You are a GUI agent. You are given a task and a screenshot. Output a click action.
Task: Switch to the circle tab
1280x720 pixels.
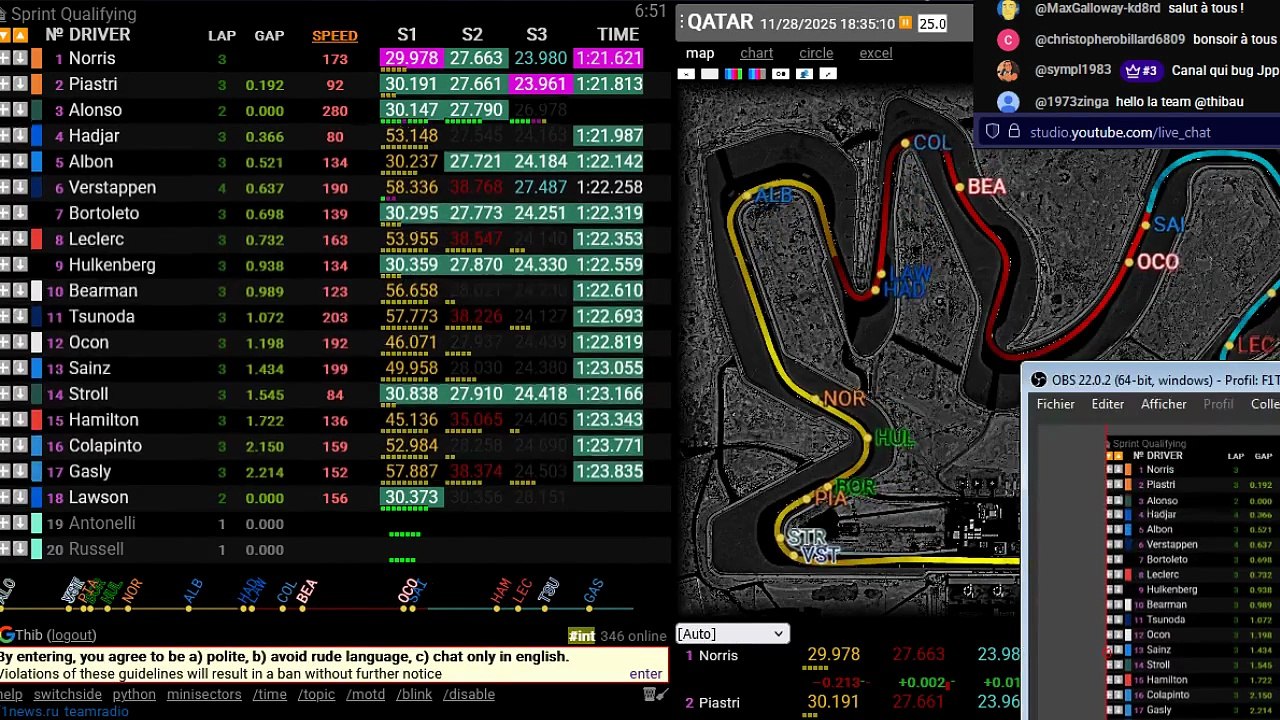pyautogui.click(x=816, y=53)
